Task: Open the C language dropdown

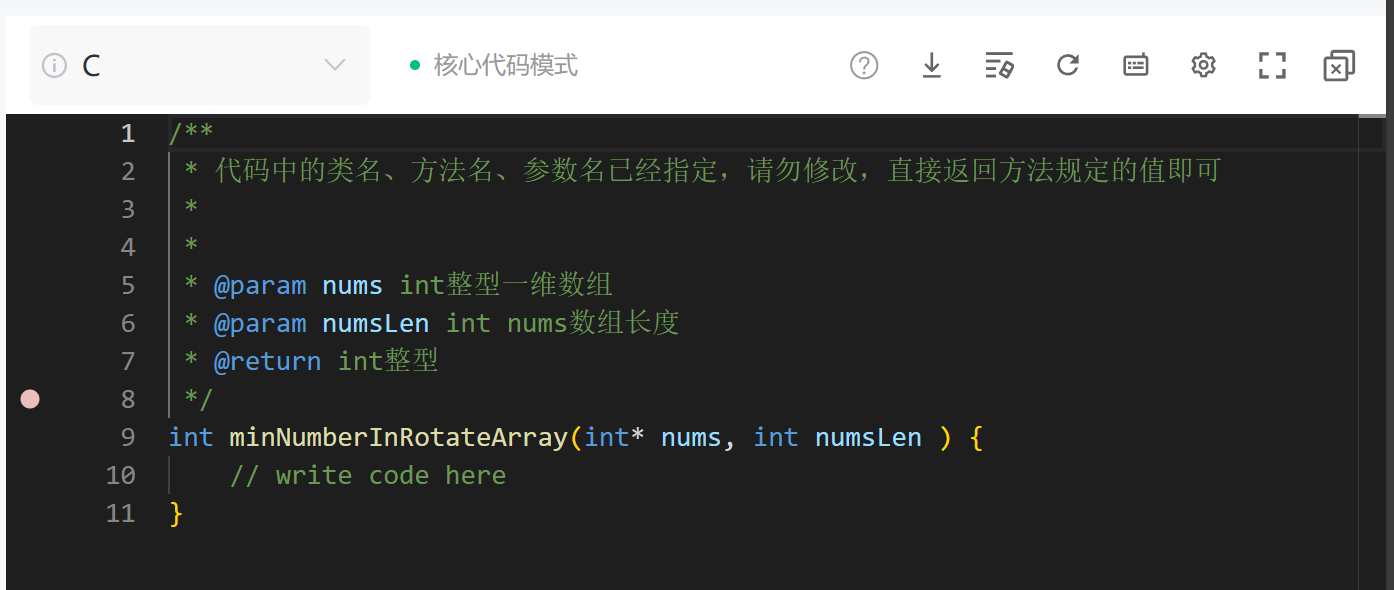Action: [x=200, y=66]
